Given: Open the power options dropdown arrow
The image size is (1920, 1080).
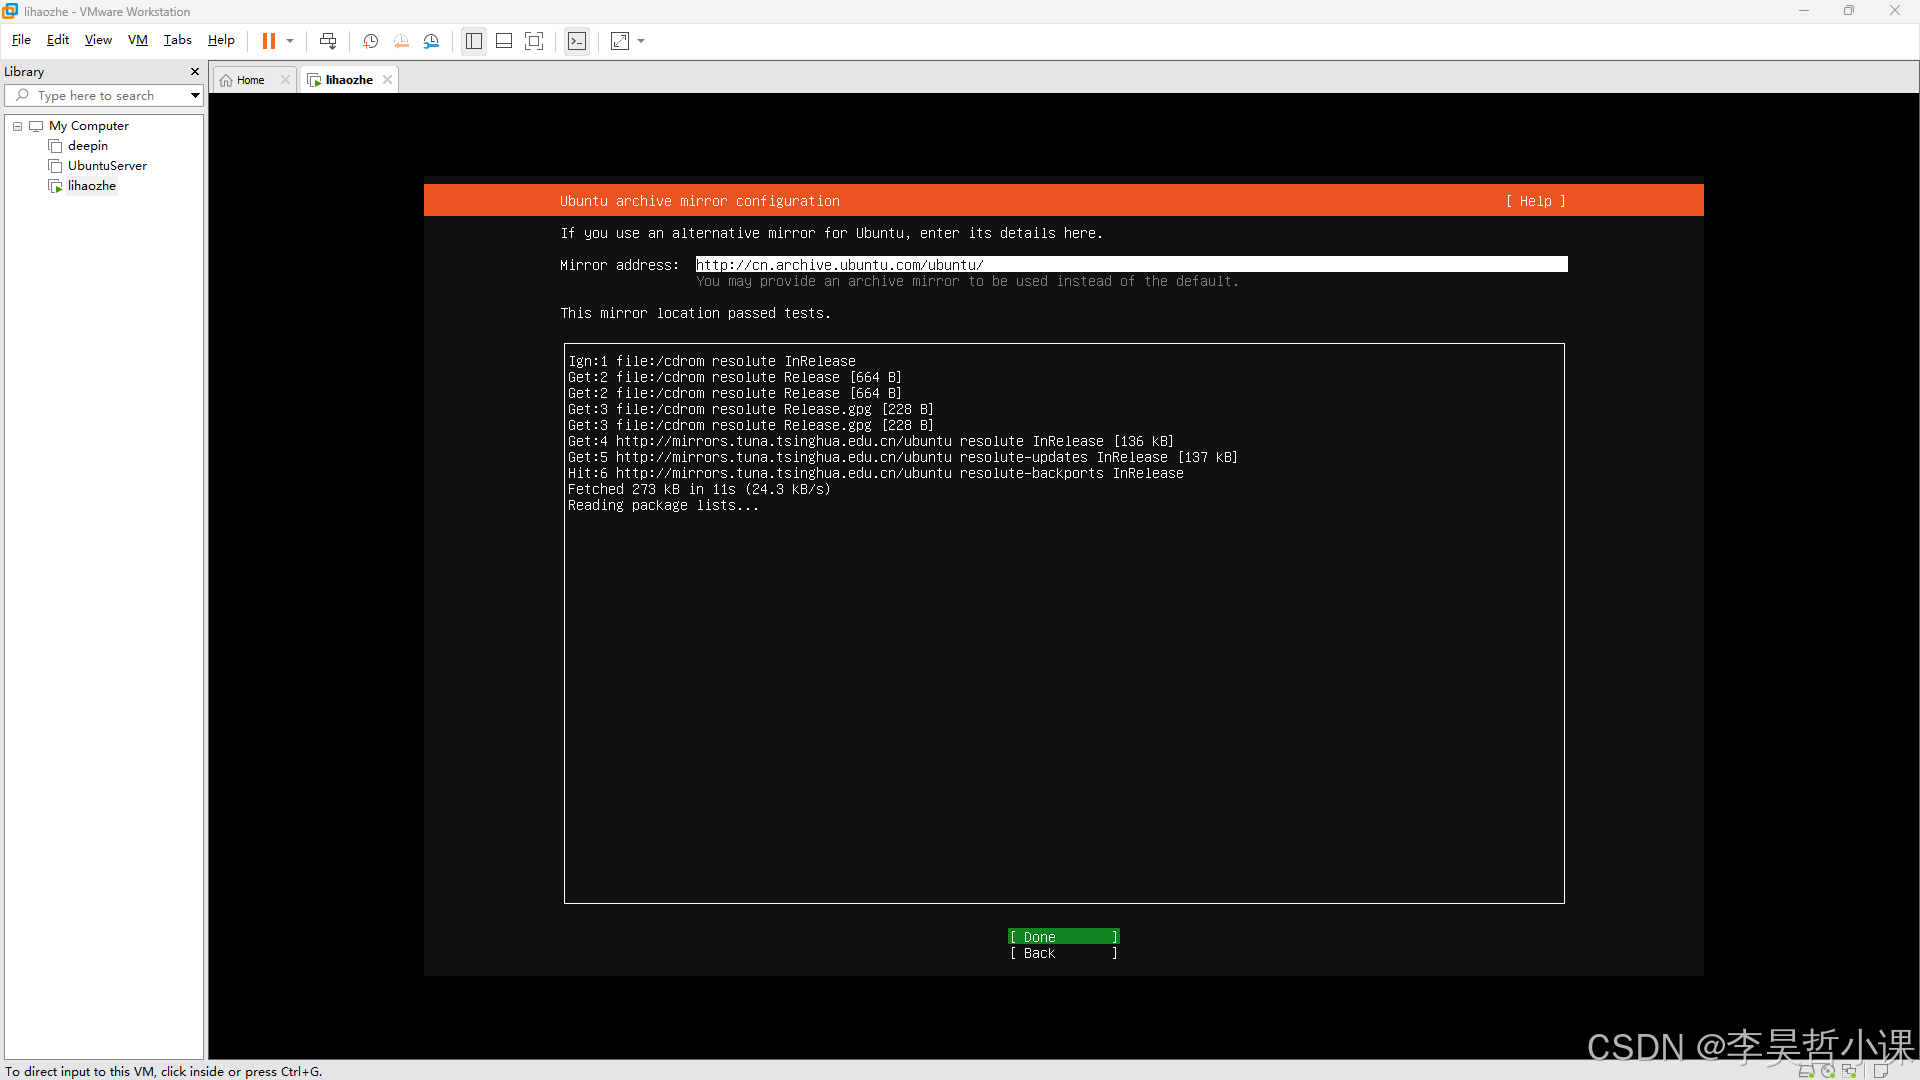Looking at the screenshot, I should click(x=290, y=41).
